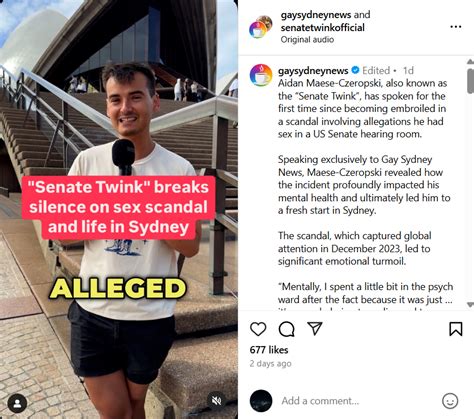Open the emoji picker smiley icon
The width and height of the screenshot is (474, 419).
click(450, 401)
